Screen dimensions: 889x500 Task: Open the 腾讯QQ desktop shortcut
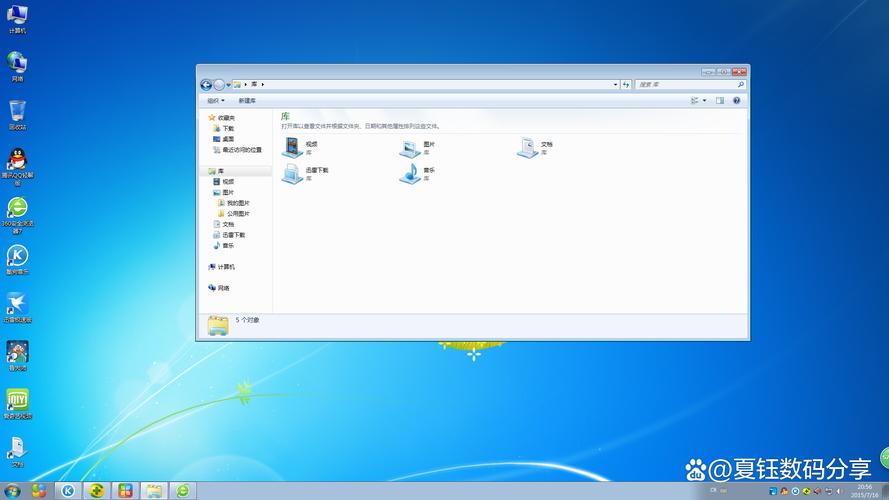click(x=17, y=161)
